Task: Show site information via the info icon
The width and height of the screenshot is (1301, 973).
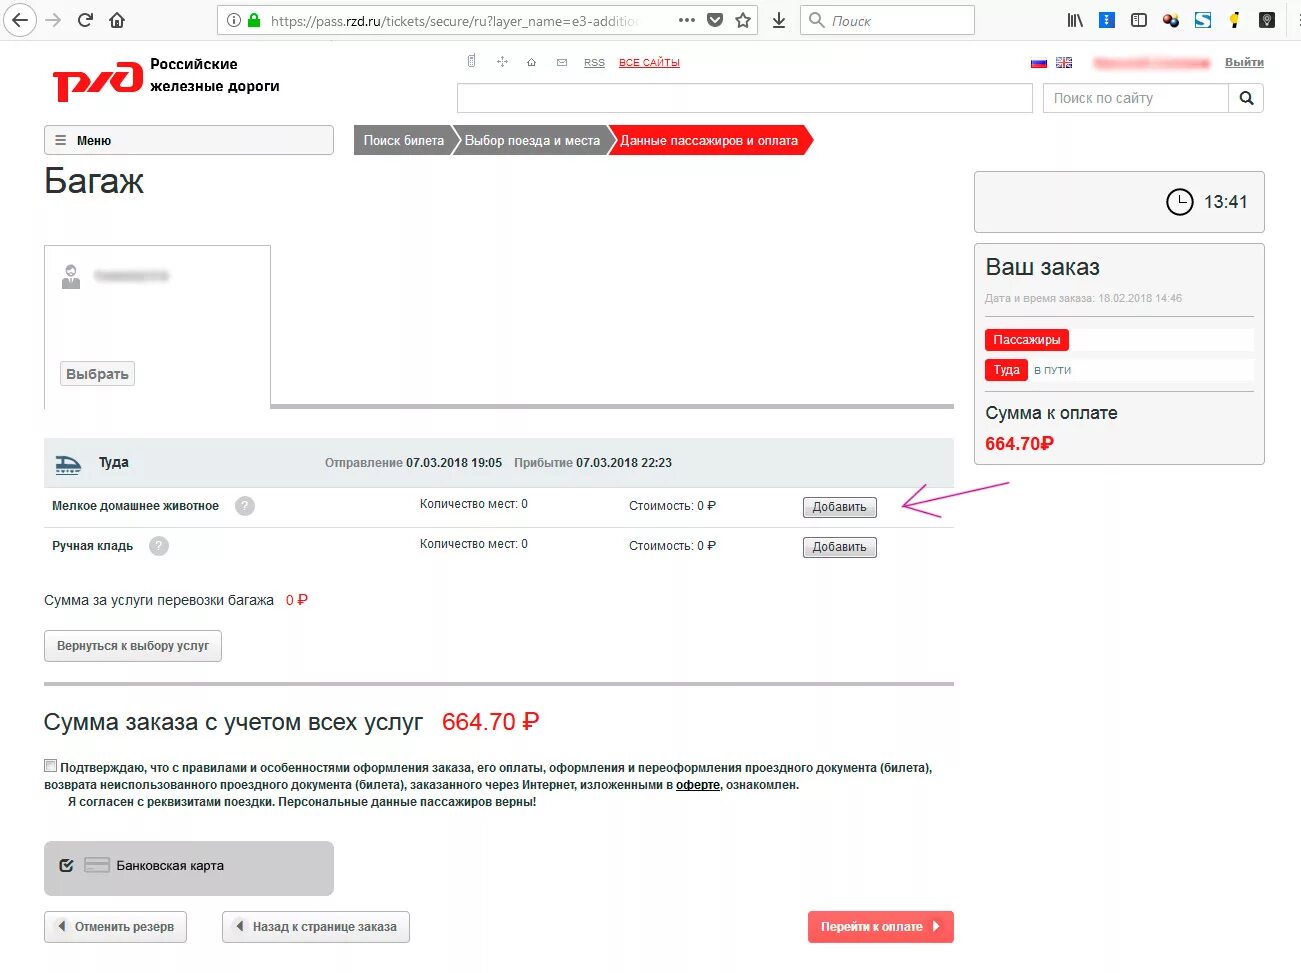Action: (233, 20)
